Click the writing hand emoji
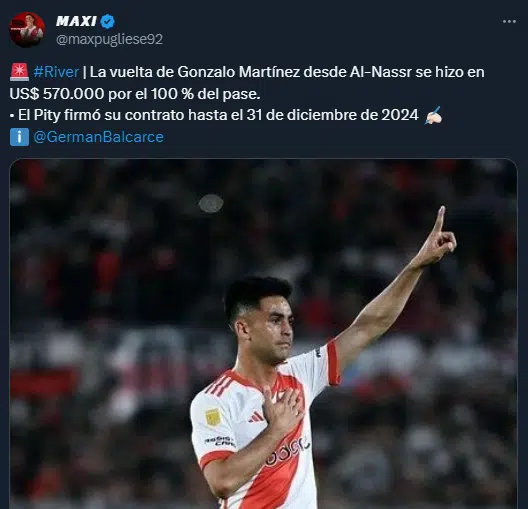The image size is (528, 509). click(x=433, y=115)
